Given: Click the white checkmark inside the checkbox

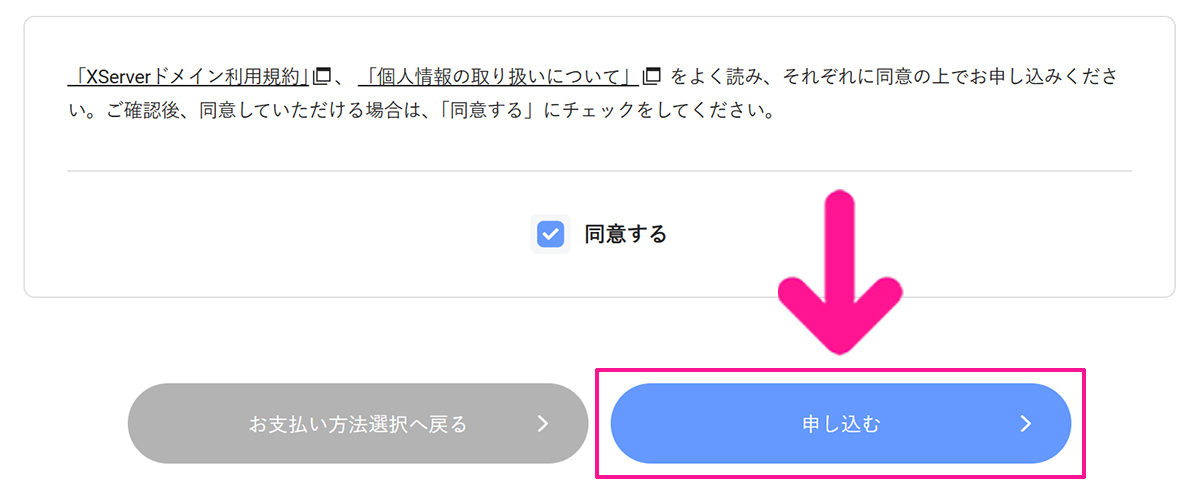Looking at the screenshot, I should (550, 234).
